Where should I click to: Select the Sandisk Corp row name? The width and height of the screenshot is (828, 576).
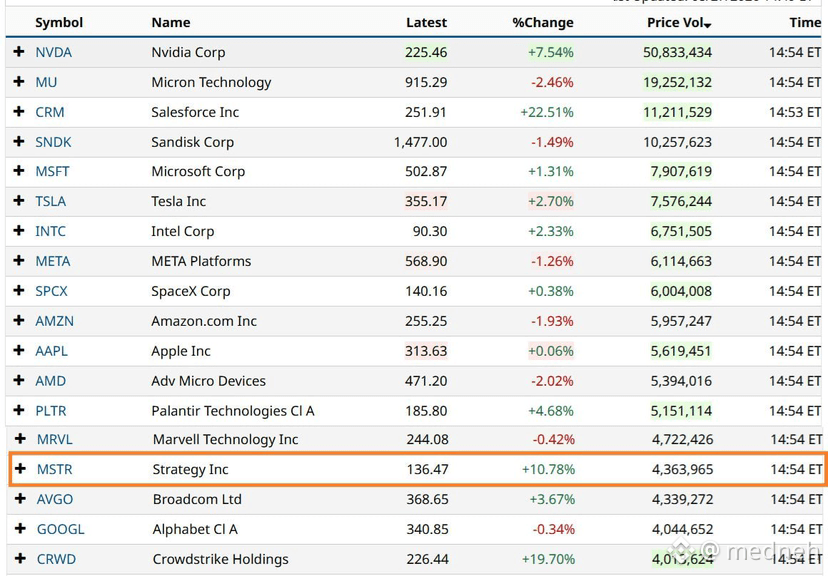(x=192, y=142)
